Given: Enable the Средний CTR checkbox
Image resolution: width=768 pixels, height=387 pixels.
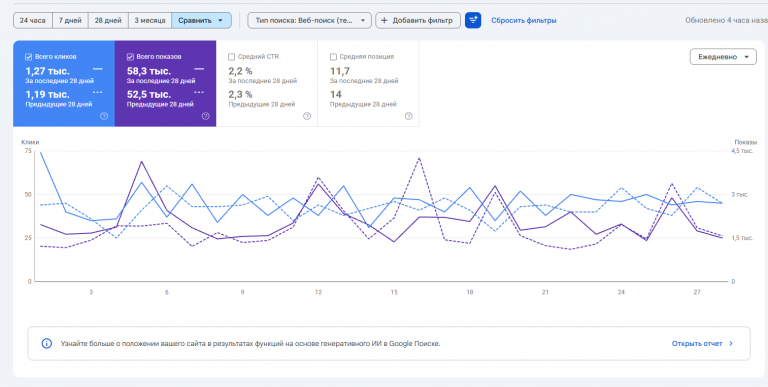Looking at the screenshot, I should pos(232,57).
